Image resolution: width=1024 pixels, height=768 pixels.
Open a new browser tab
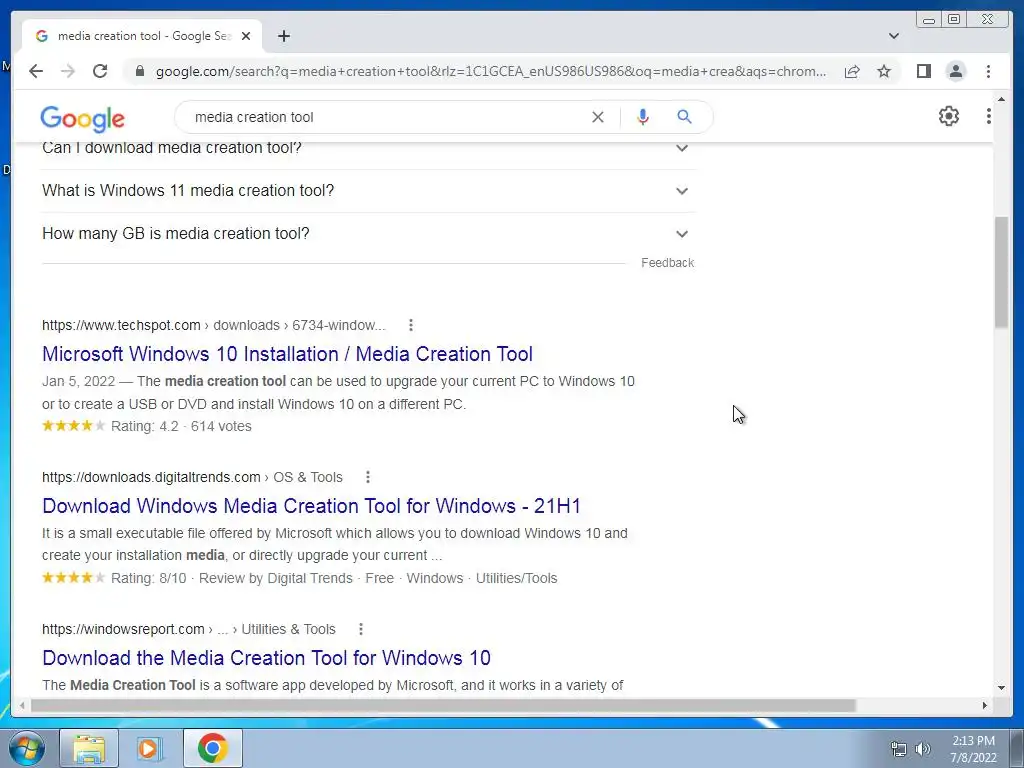pyautogui.click(x=283, y=36)
